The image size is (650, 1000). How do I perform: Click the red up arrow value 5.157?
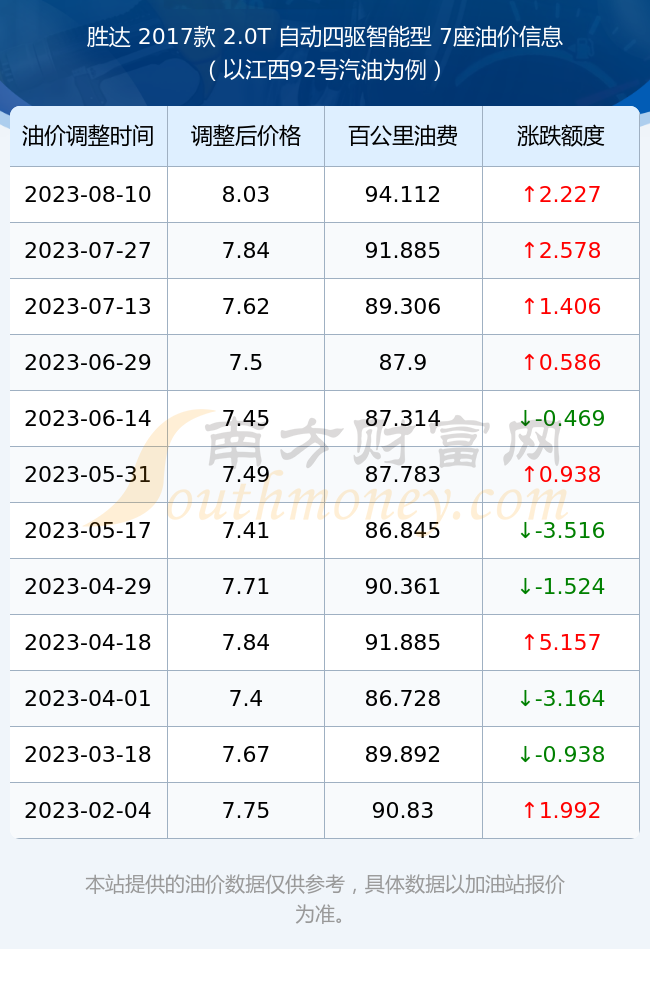coord(561,642)
